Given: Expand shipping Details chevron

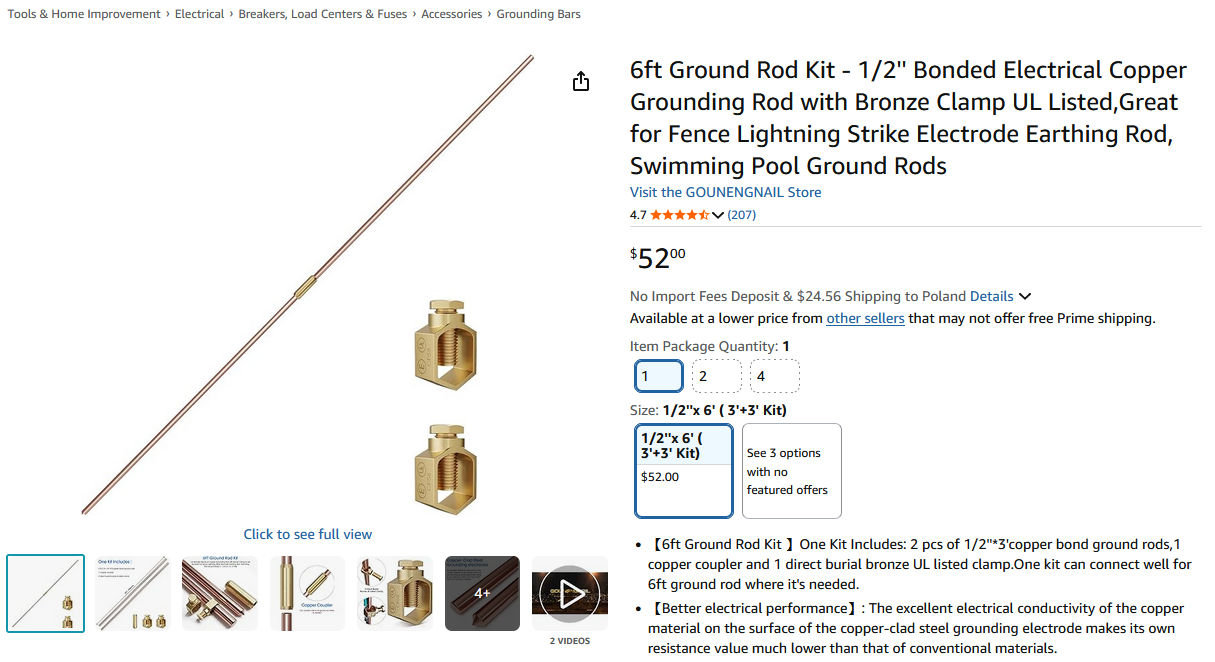Looking at the screenshot, I should tap(1025, 297).
